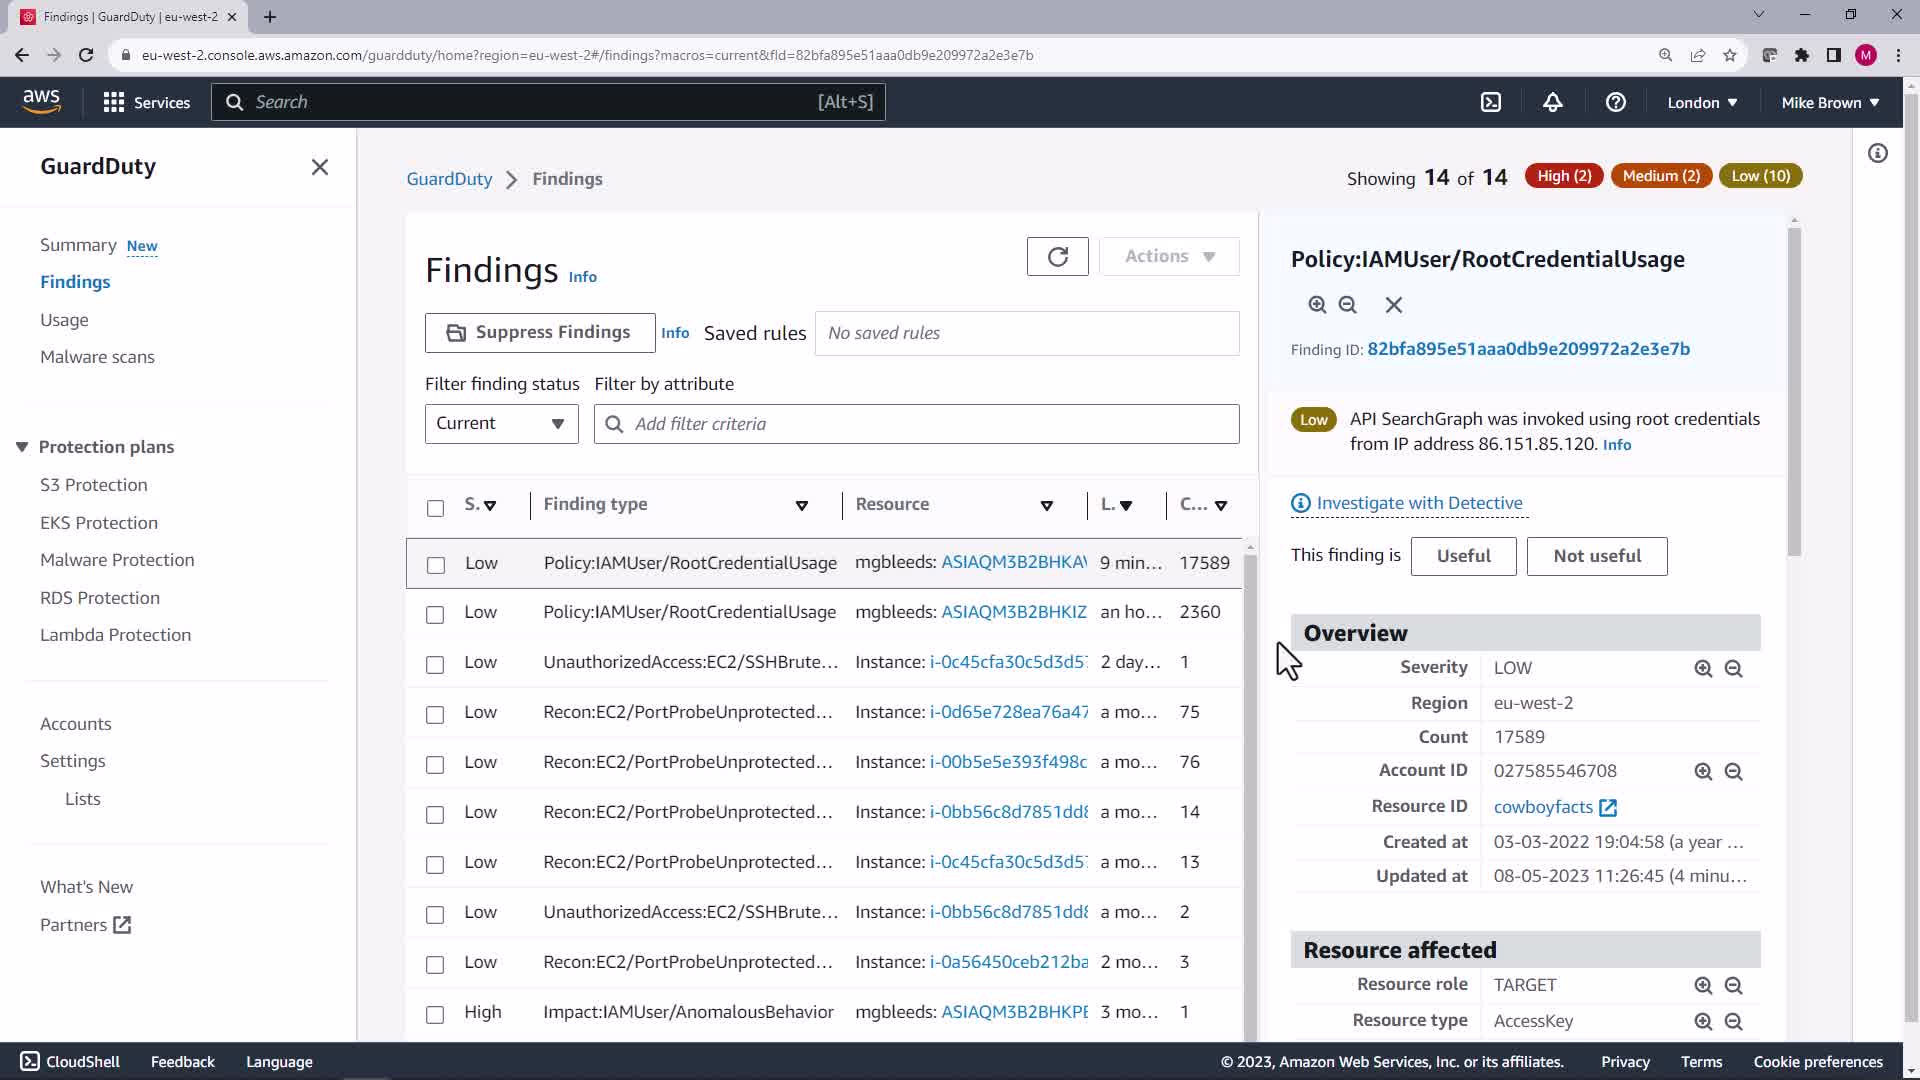Open the Current finding status dropdown
Image resolution: width=1920 pixels, height=1080 pixels.
tap(501, 424)
